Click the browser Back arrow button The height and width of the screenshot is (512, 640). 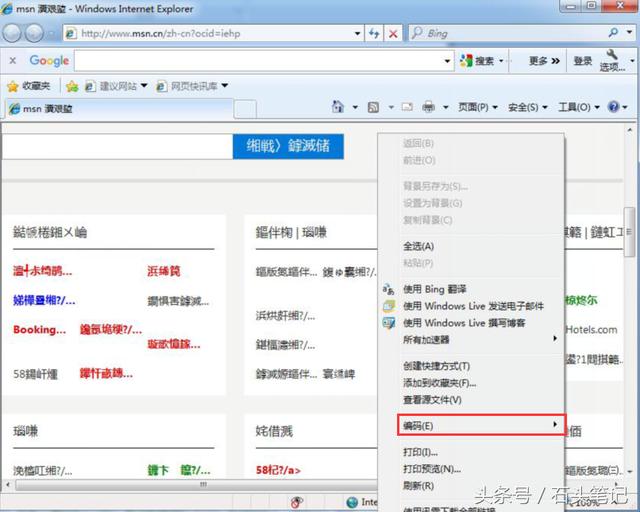tap(12, 33)
